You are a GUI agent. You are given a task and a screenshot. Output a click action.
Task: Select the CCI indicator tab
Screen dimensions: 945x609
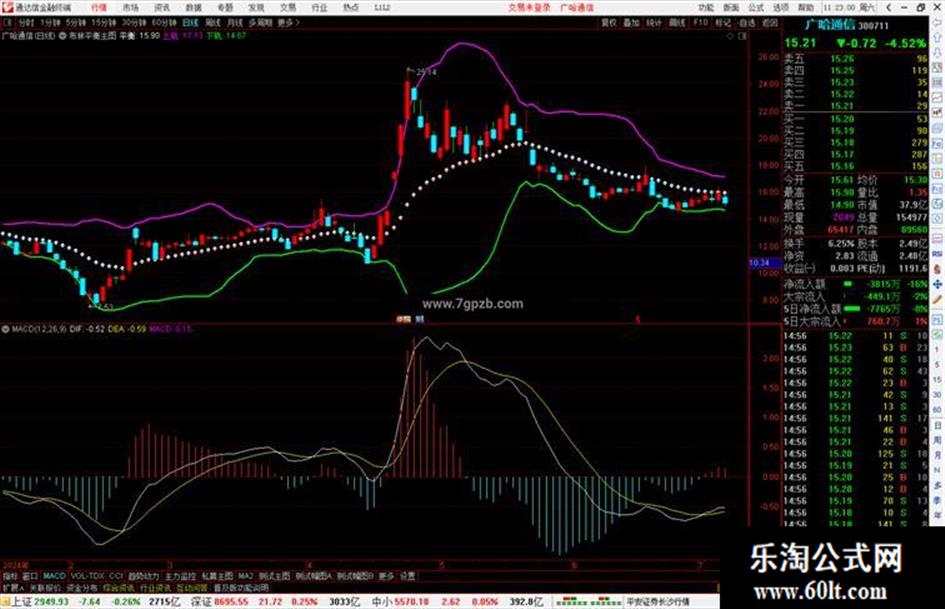pos(116,576)
